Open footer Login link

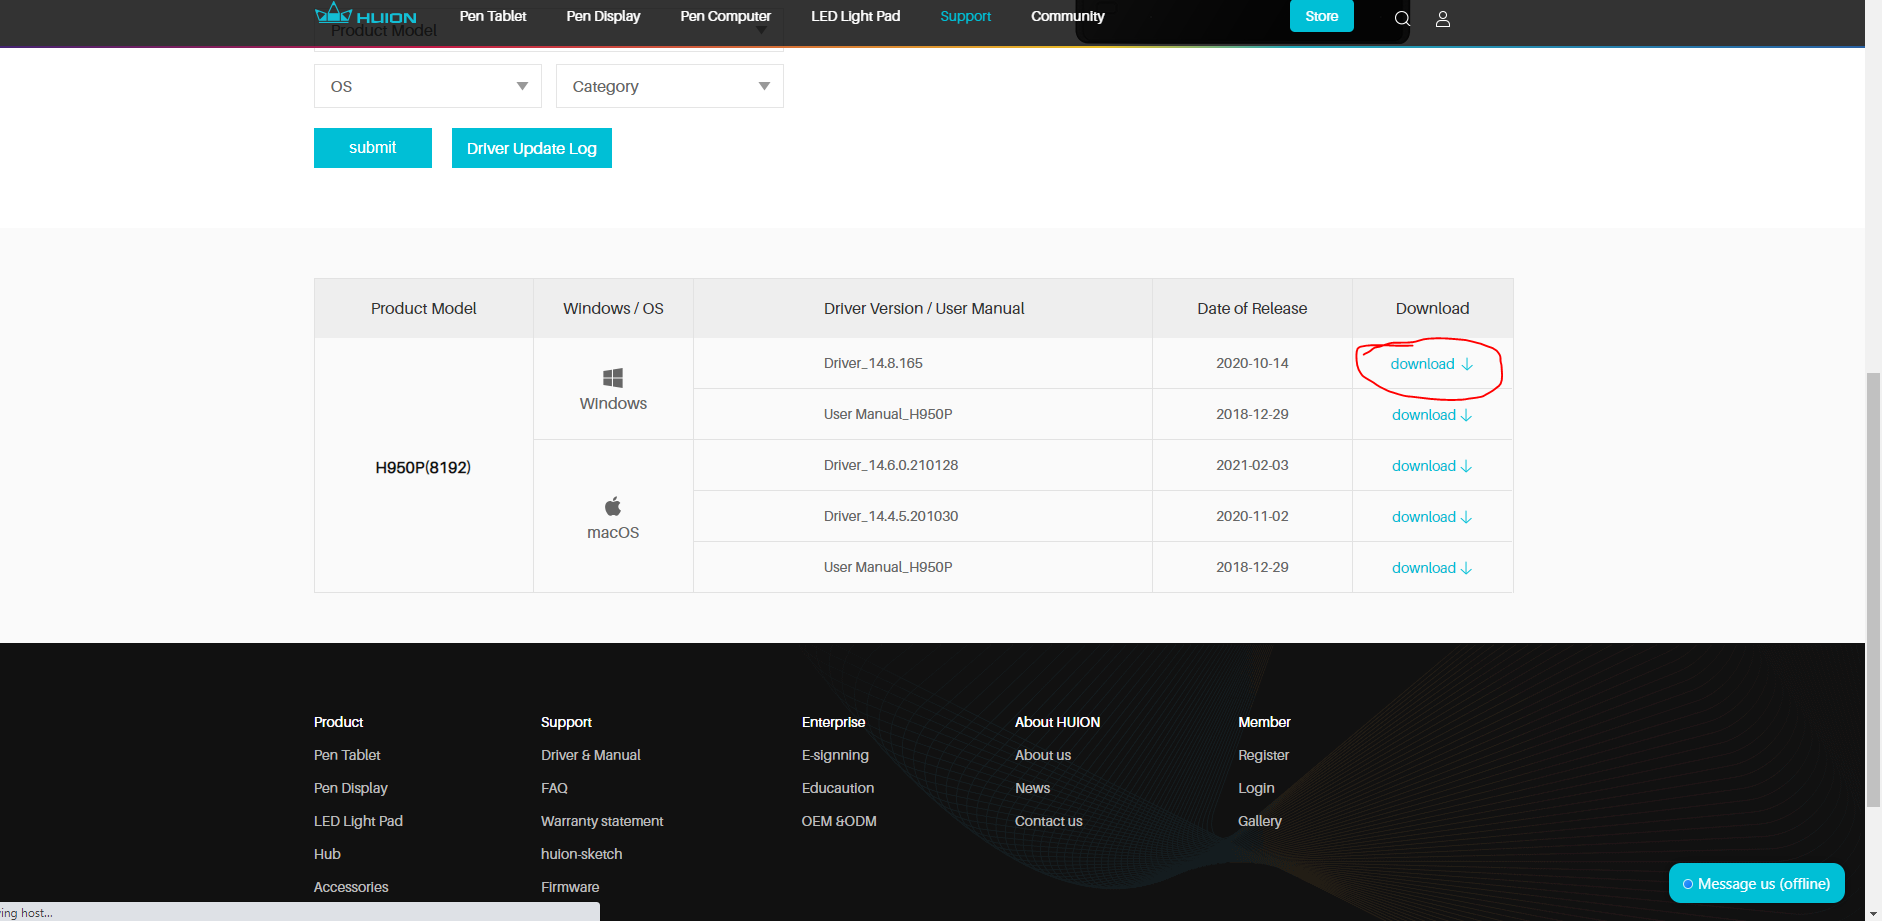[1256, 788]
